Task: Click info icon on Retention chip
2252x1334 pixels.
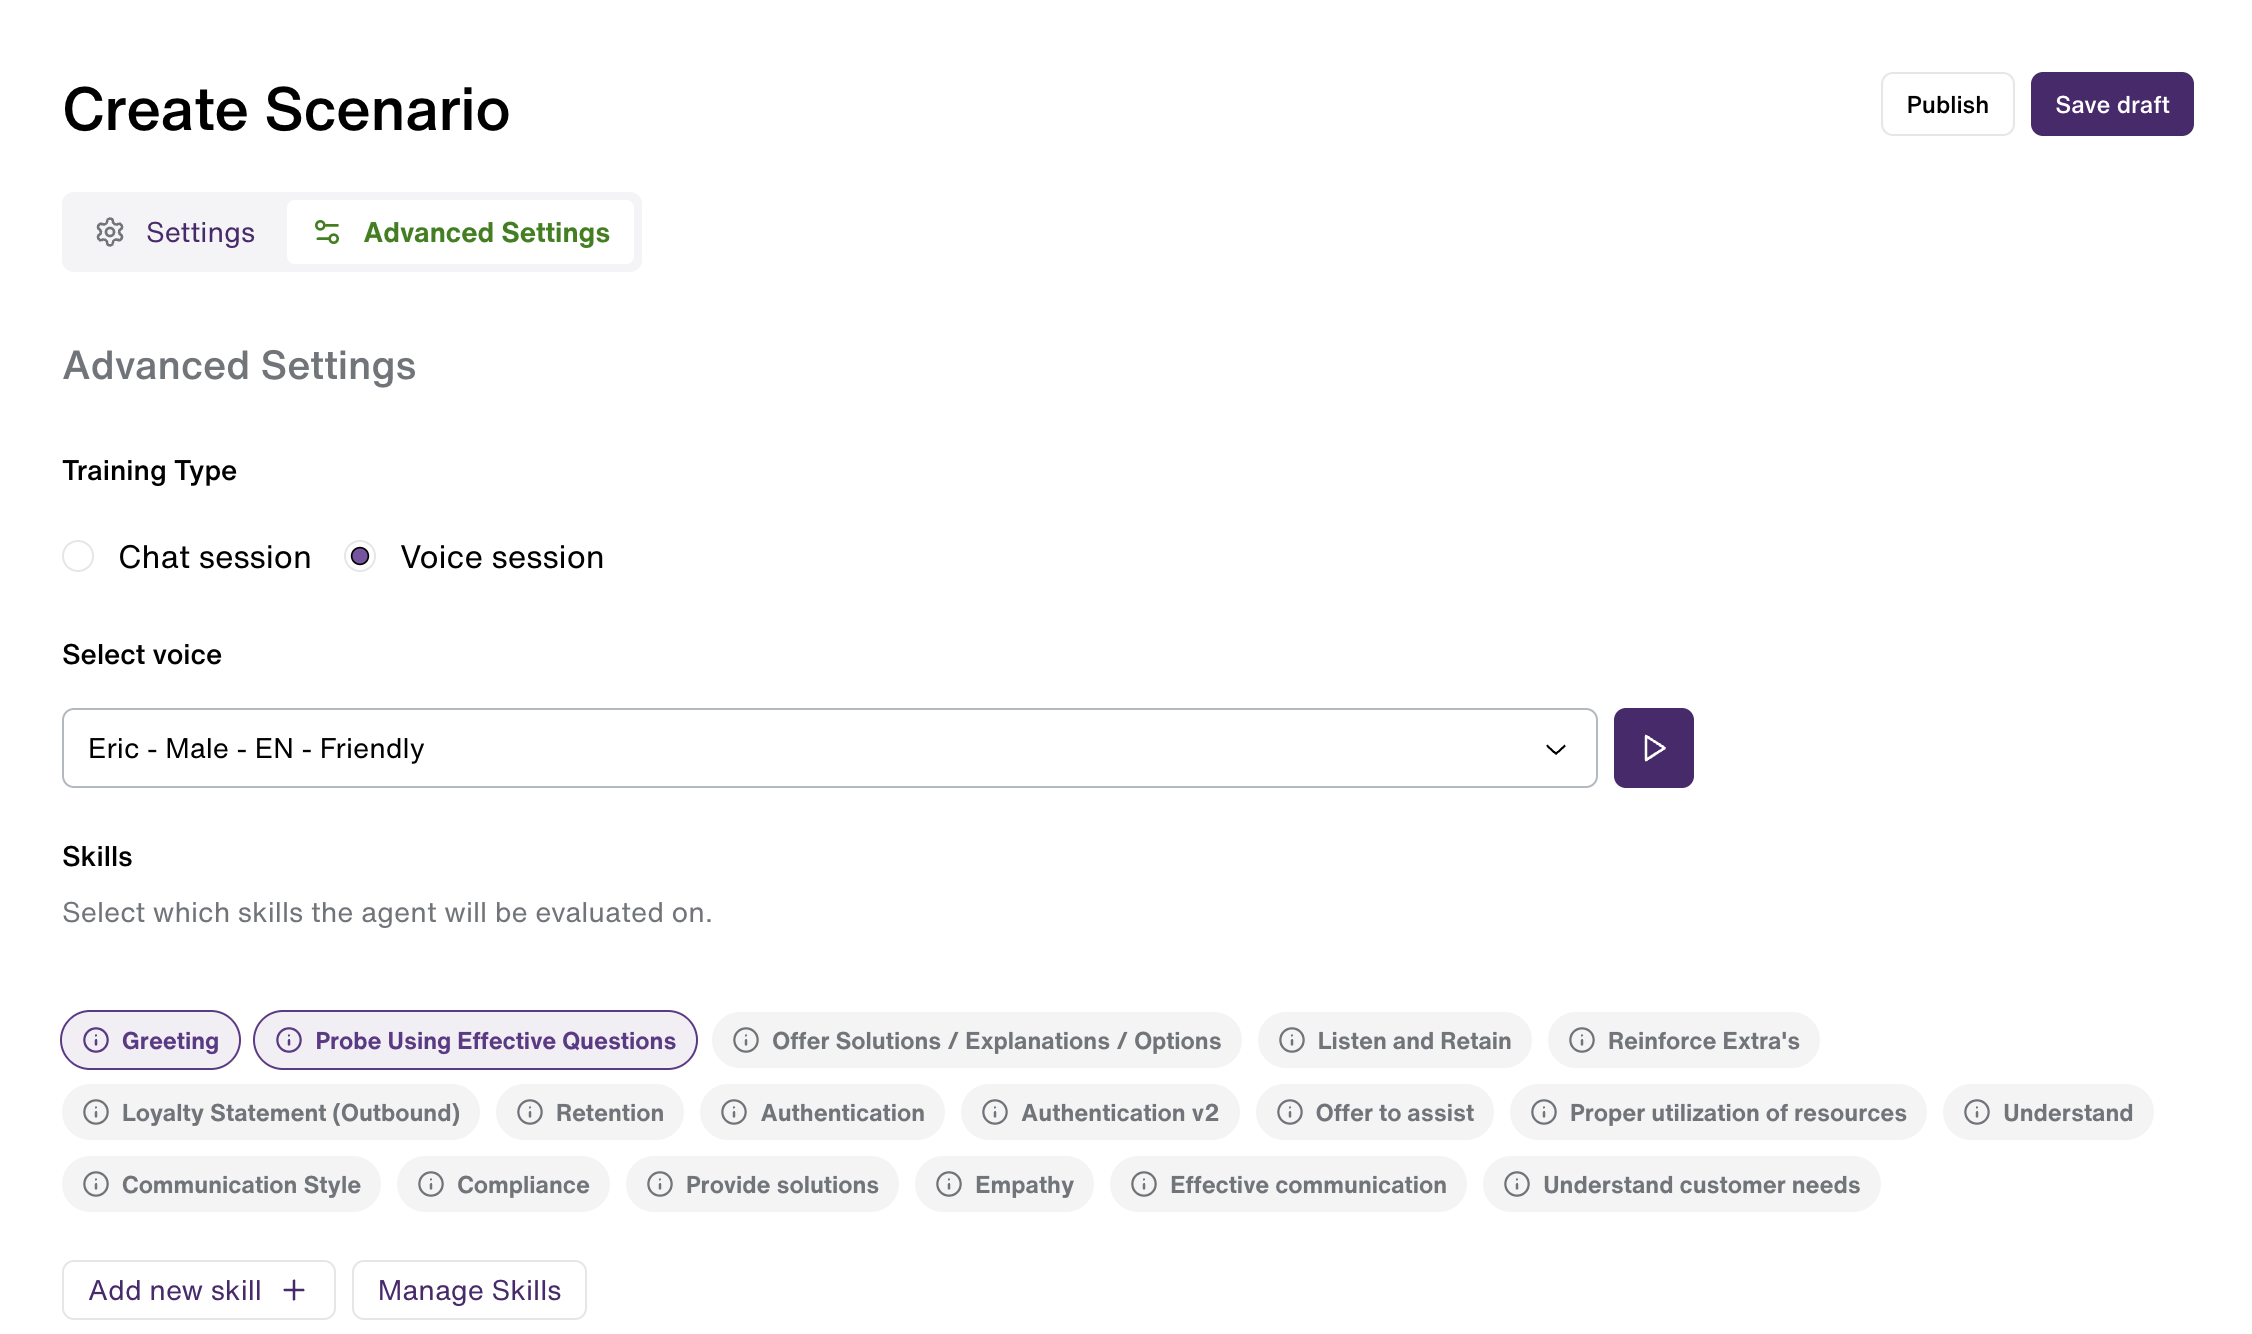Action: (530, 1112)
